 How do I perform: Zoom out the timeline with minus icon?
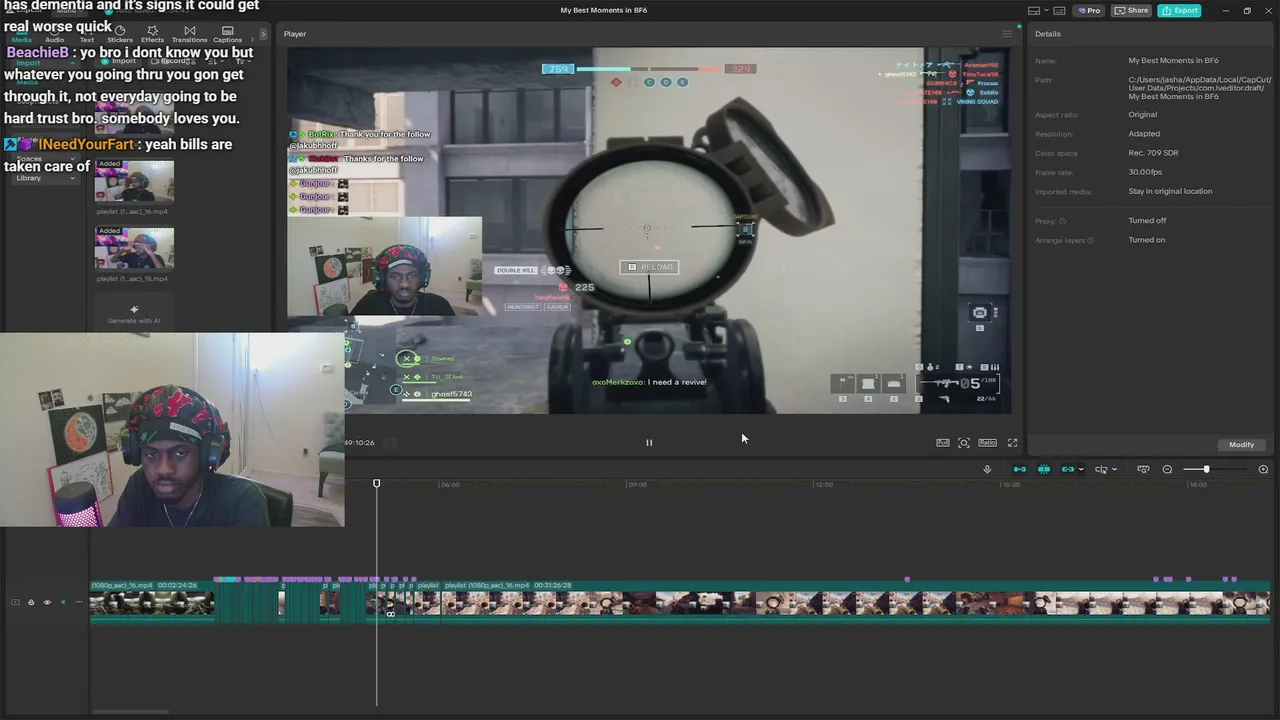pos(1167,469)
